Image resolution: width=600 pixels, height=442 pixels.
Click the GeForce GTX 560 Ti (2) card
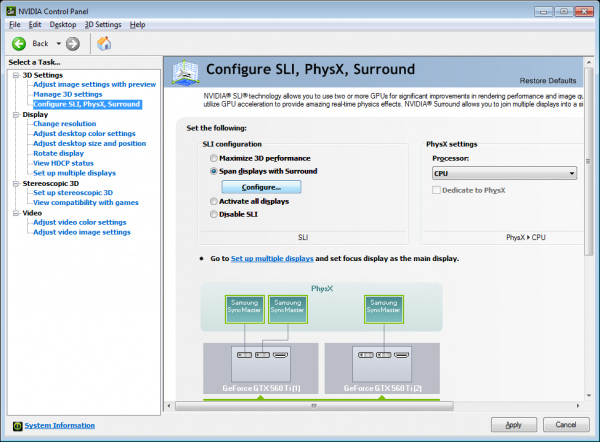click(x=382, y=368)
